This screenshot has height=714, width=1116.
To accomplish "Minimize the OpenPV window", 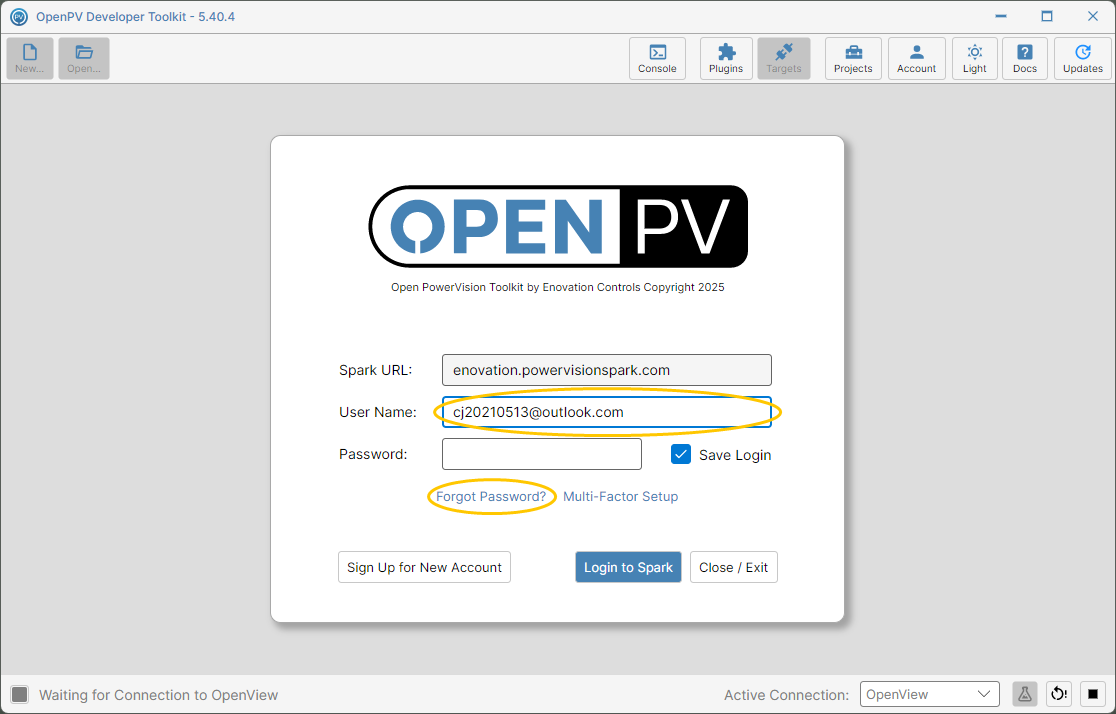I will [x=1001, y=16].
